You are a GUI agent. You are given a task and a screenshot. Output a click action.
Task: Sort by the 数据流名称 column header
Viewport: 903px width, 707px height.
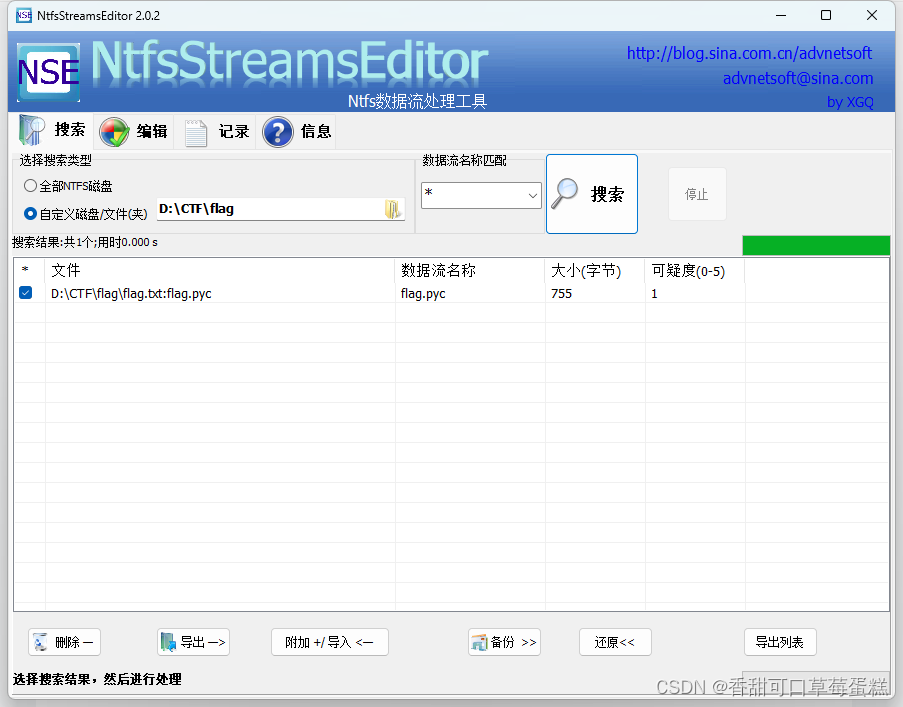[470, 270]
